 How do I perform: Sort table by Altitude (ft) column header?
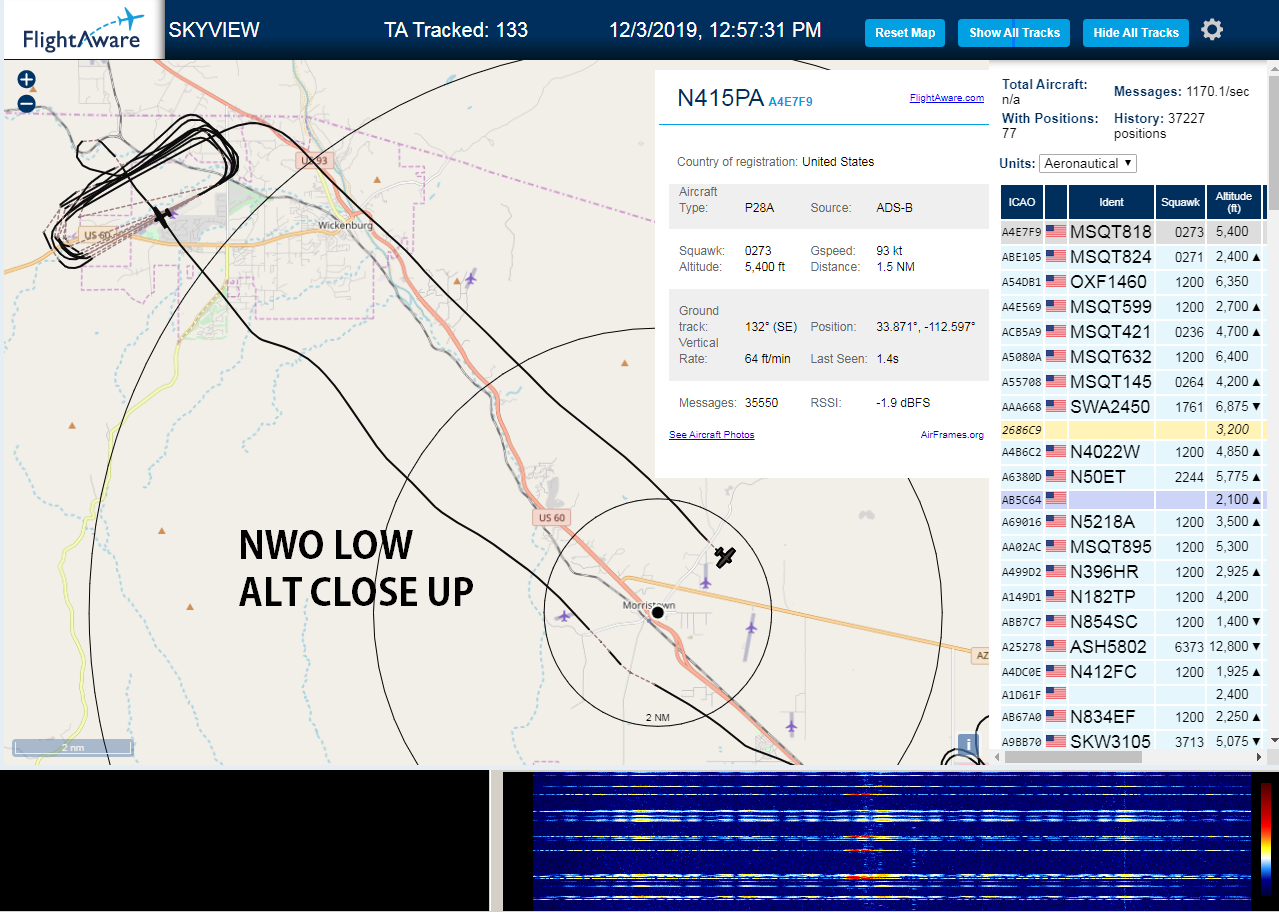(1234, 202)
